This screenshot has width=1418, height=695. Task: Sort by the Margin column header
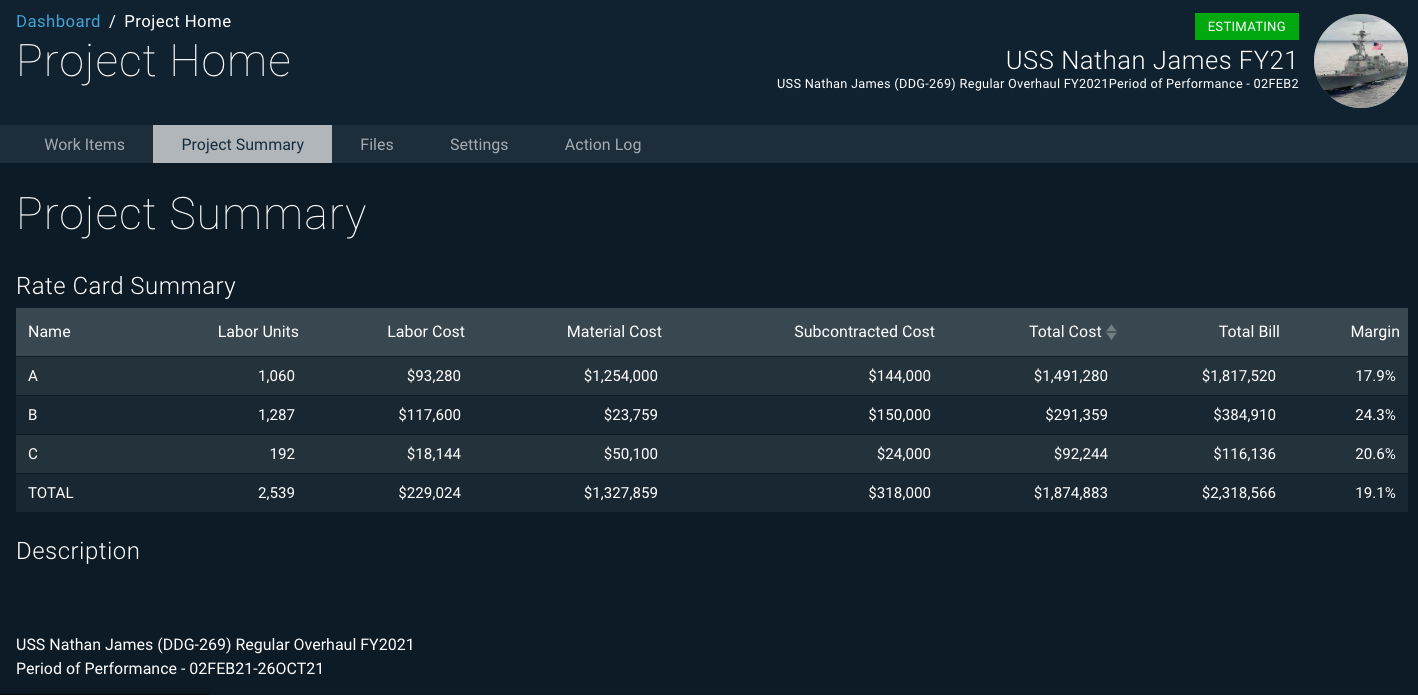(x=1374, y=332)
